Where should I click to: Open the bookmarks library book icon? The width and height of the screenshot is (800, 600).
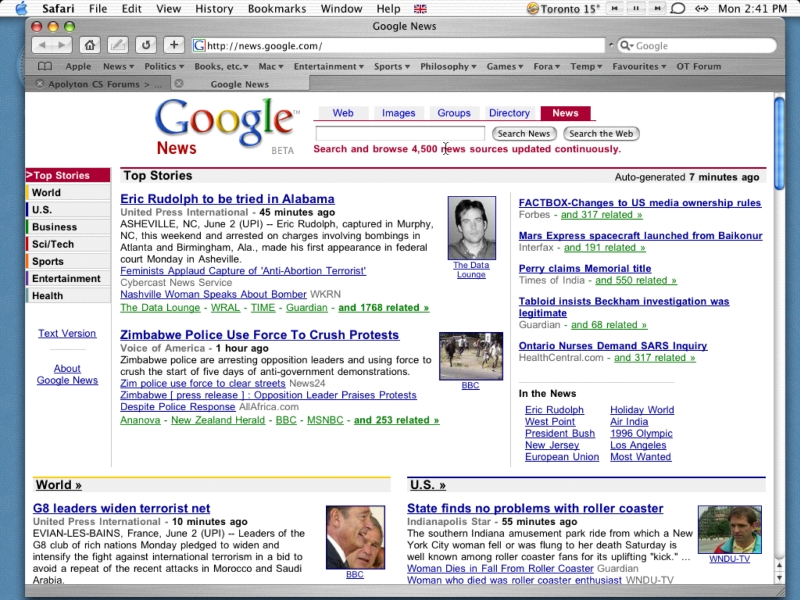click(45, 66)
